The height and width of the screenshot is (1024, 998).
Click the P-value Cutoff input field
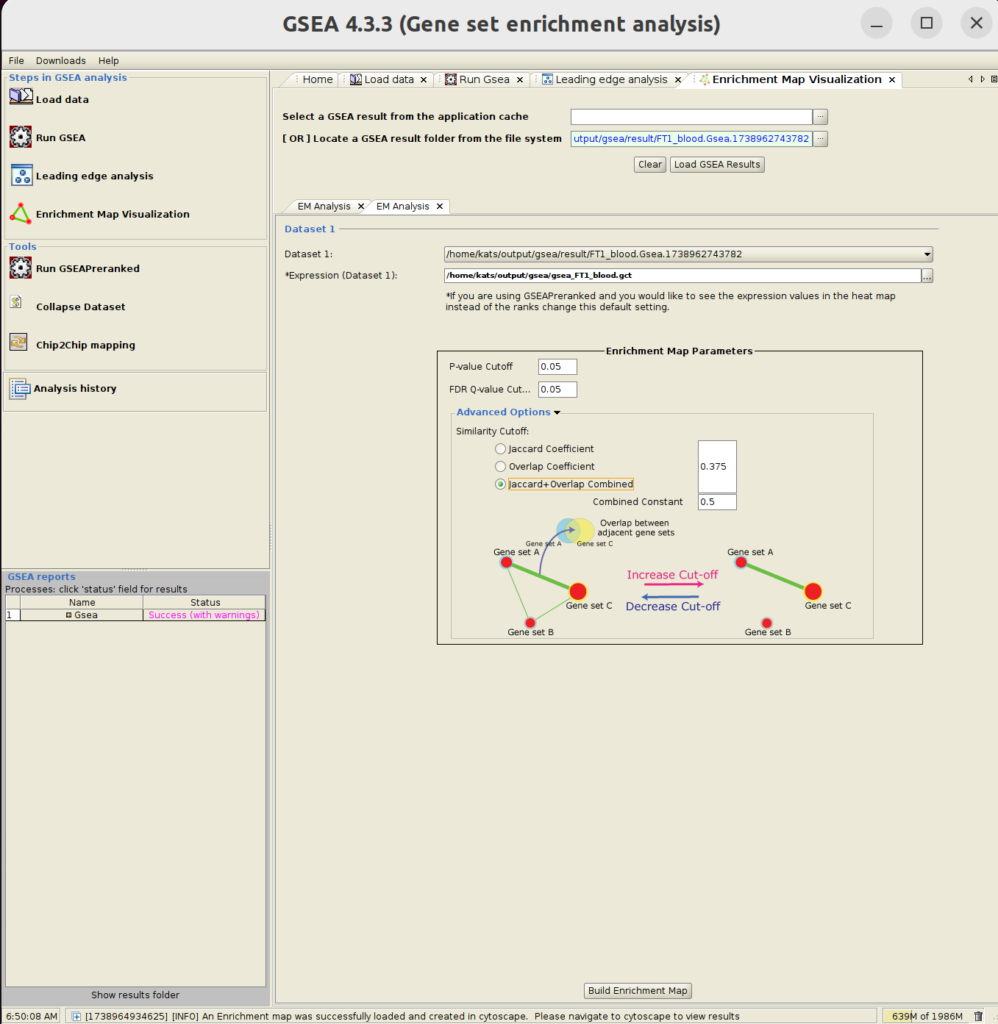[x=557, y=367]
